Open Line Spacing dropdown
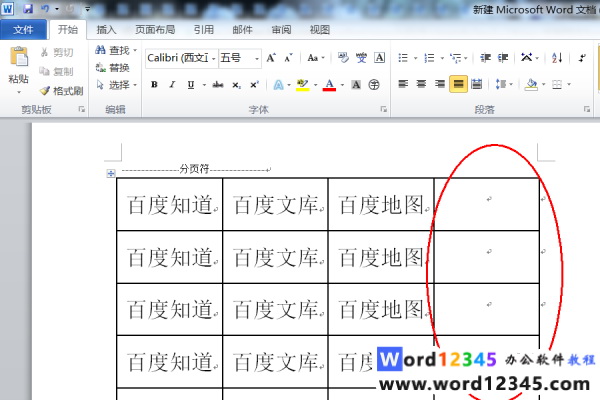Viewport: 600px width, 400px height. point(504,84)
